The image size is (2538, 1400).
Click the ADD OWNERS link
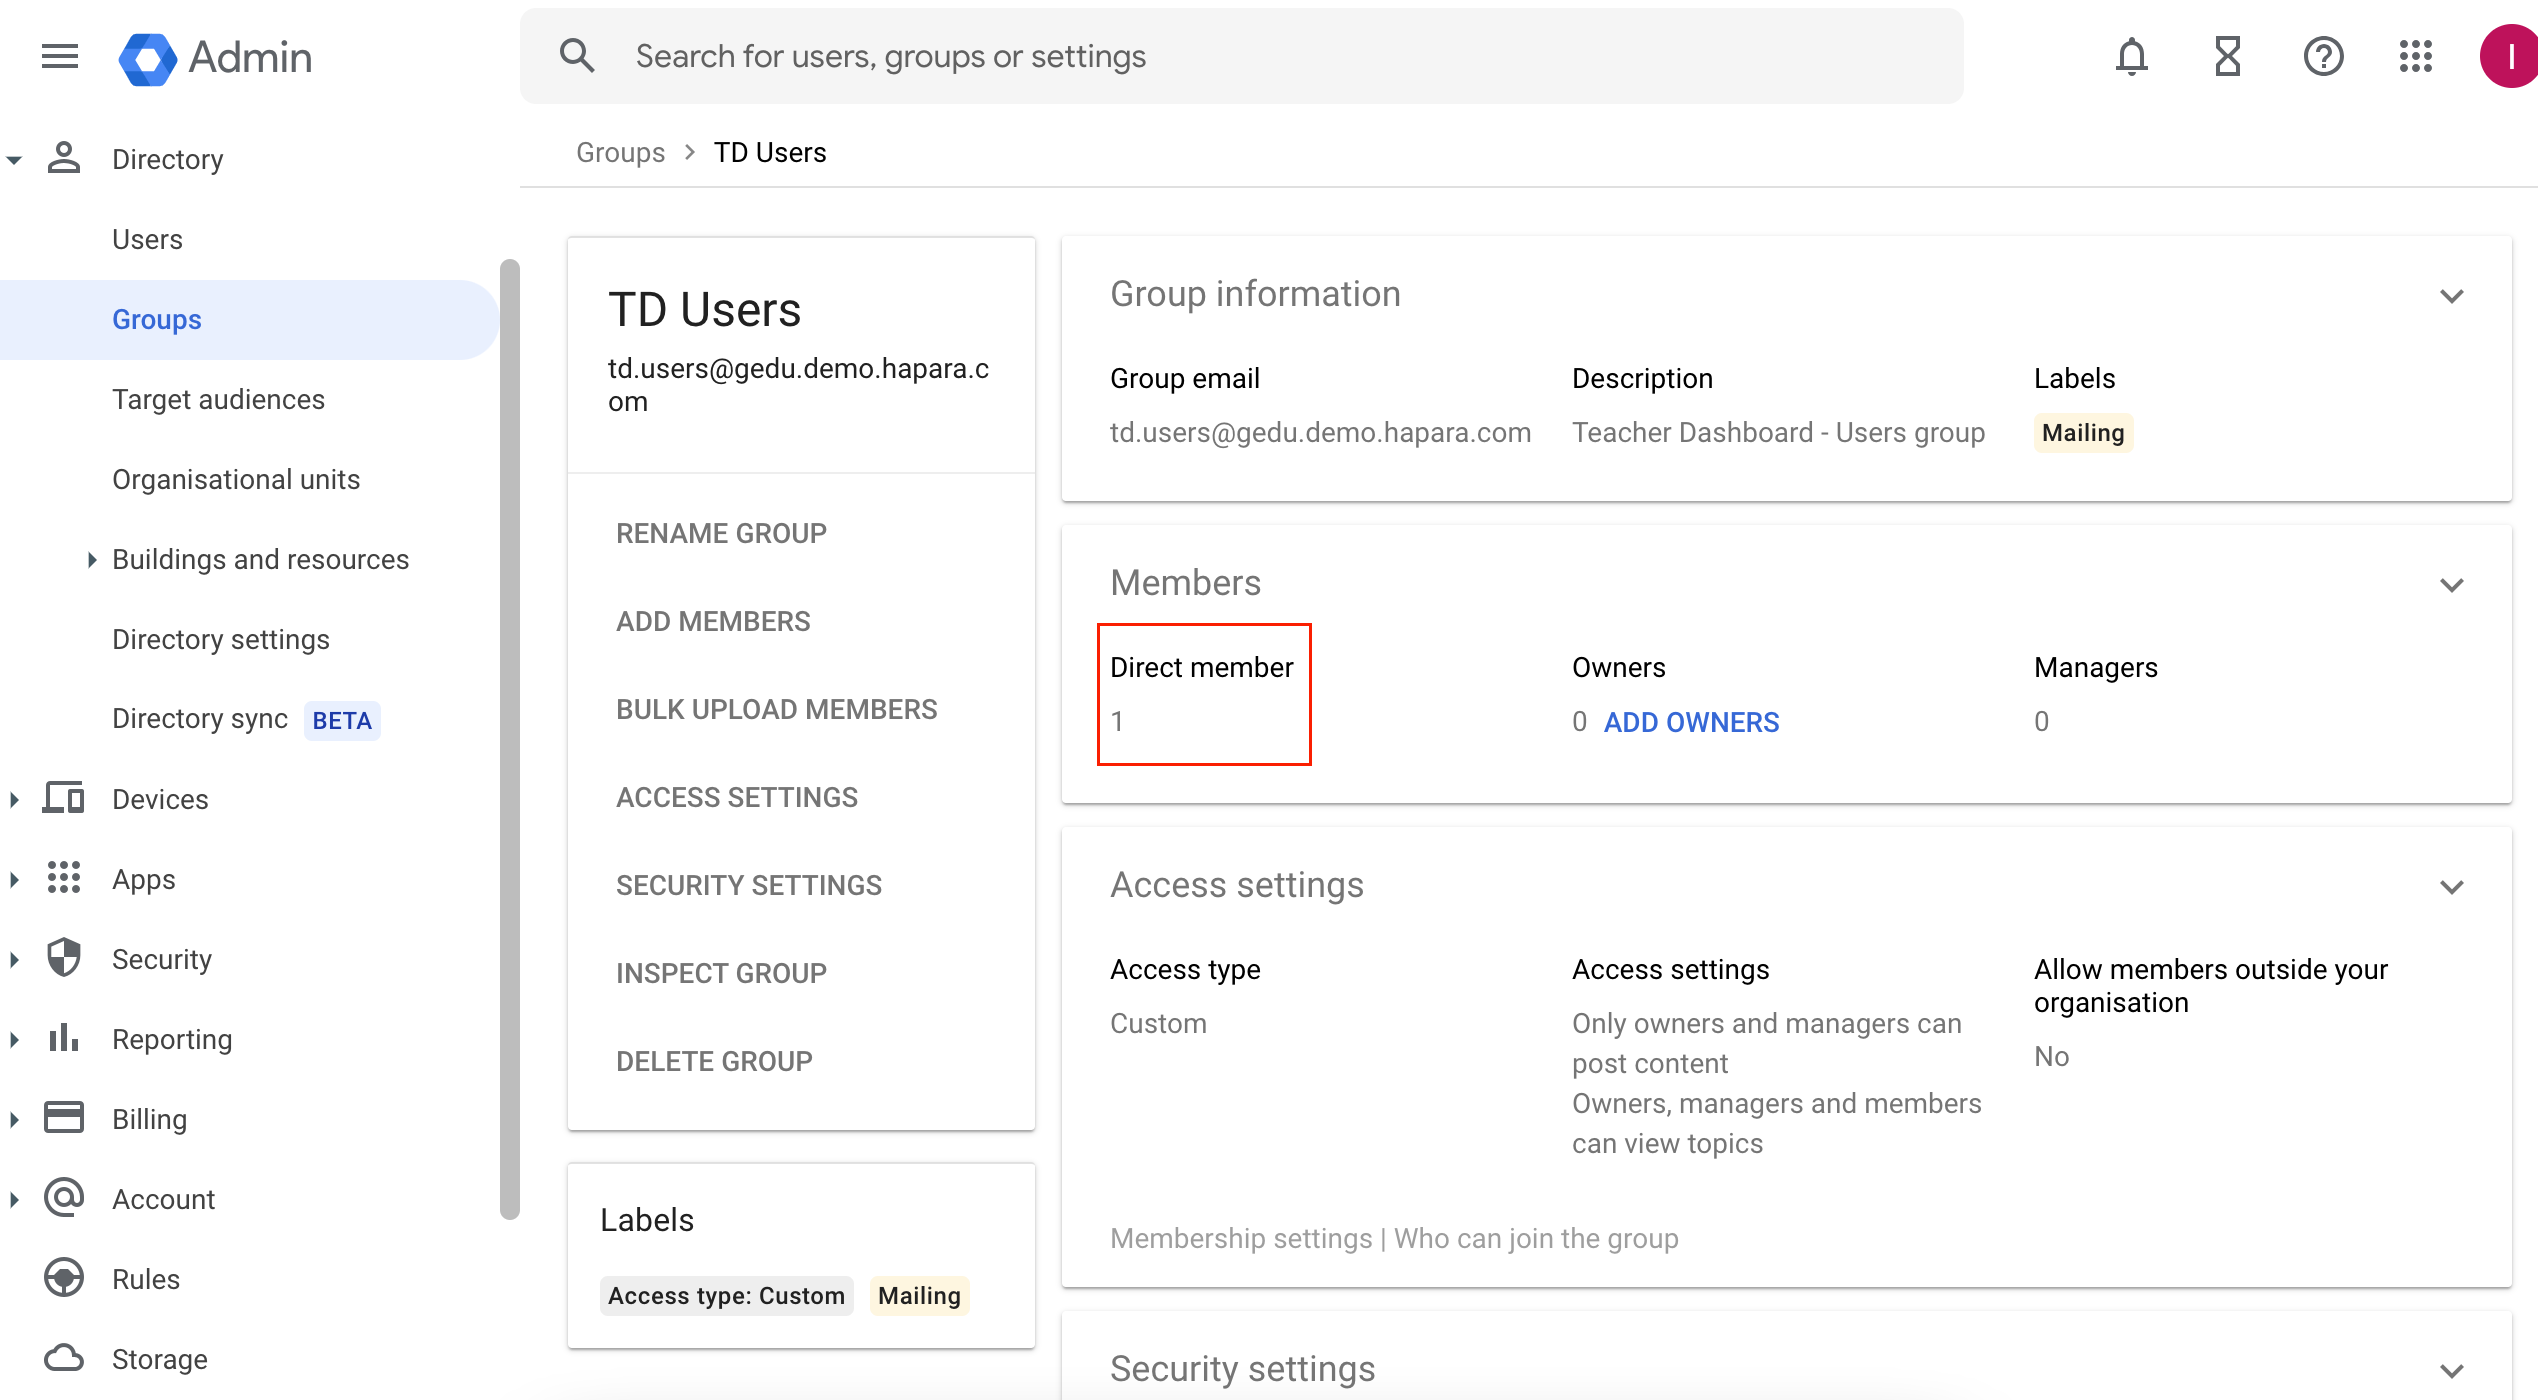coord(1691,722)
